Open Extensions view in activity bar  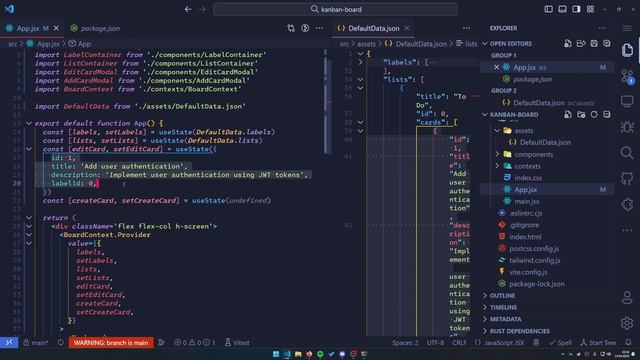click(627, 204)
